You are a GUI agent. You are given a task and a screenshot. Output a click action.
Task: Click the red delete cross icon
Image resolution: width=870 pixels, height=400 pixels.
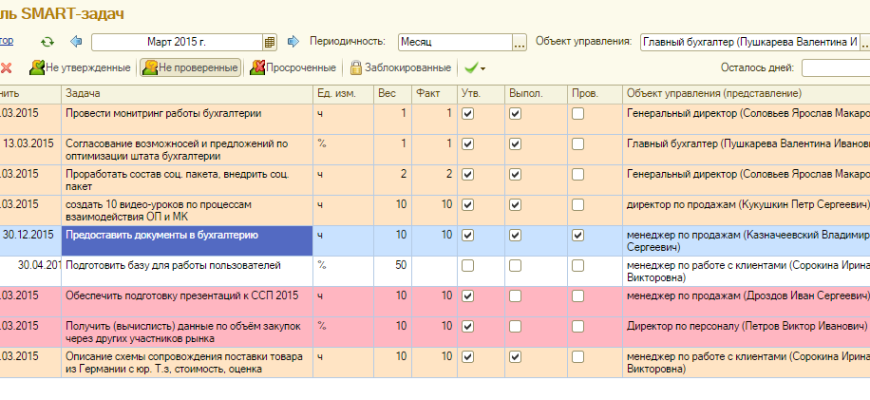[x=6, y=68]
